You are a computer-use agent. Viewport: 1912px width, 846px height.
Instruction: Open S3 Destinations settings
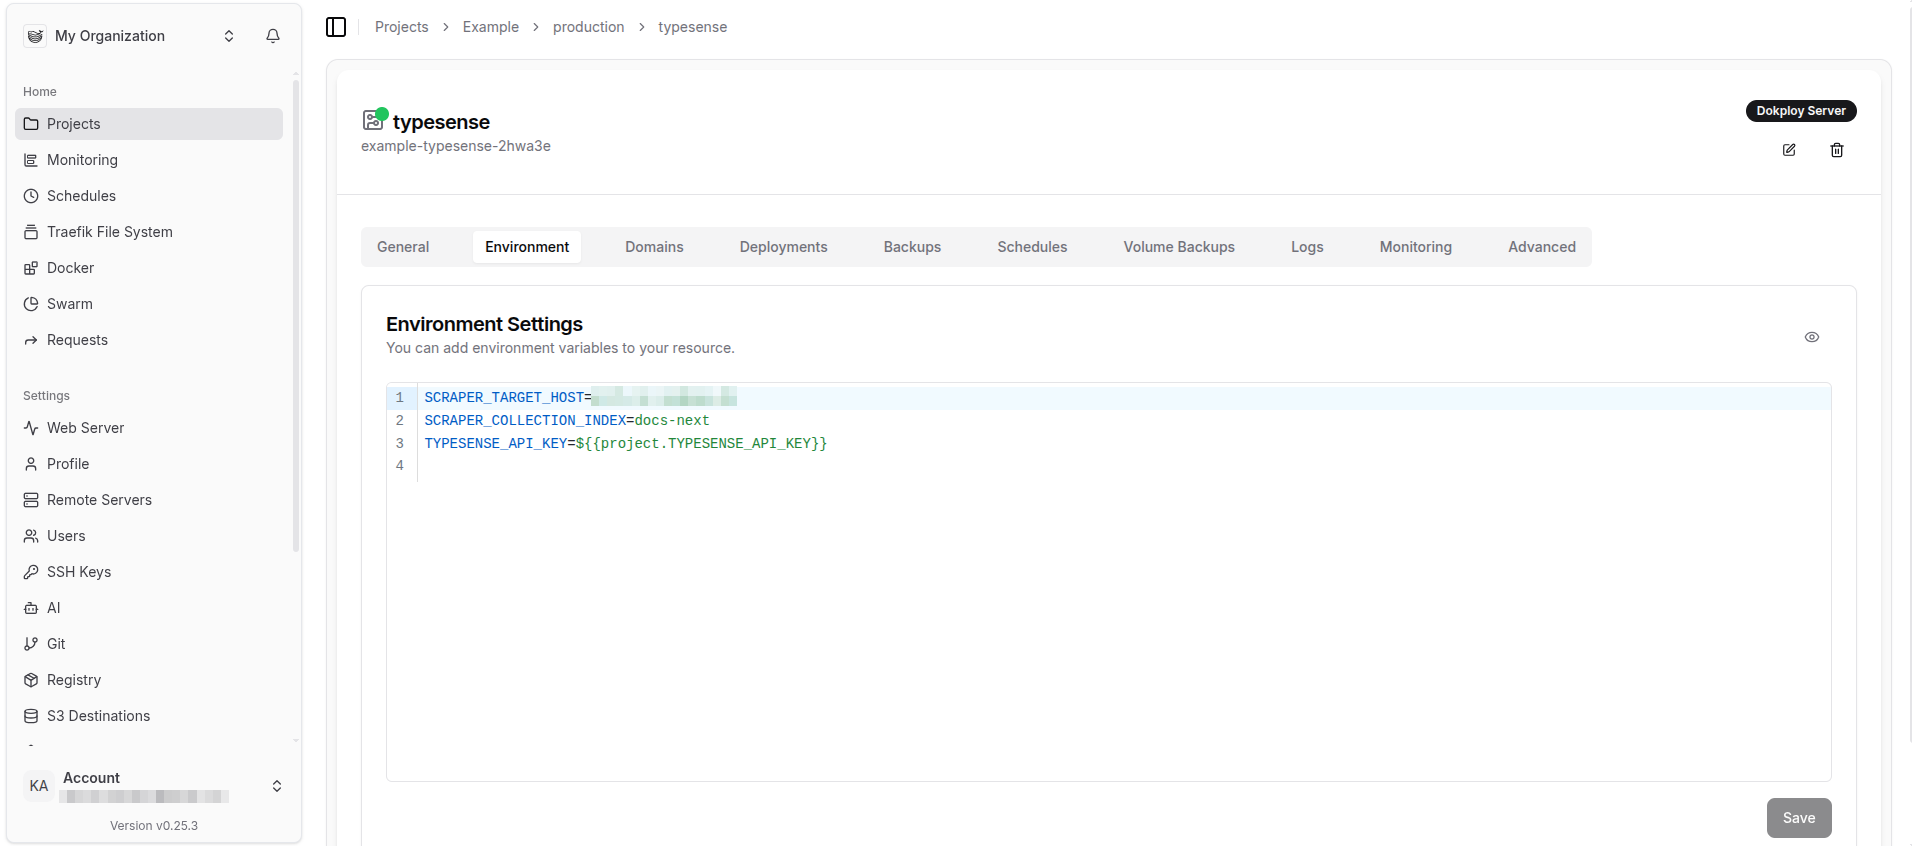[98, 716]
